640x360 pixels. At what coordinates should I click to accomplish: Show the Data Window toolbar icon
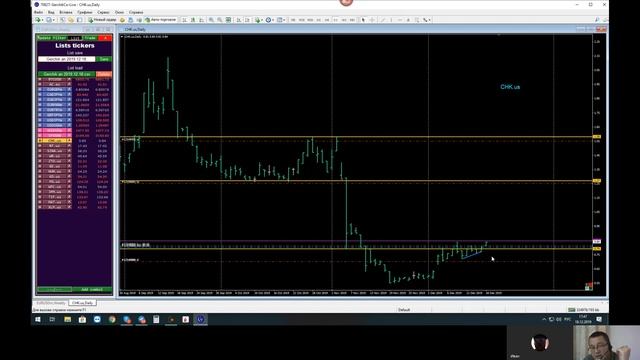(71, 20)
